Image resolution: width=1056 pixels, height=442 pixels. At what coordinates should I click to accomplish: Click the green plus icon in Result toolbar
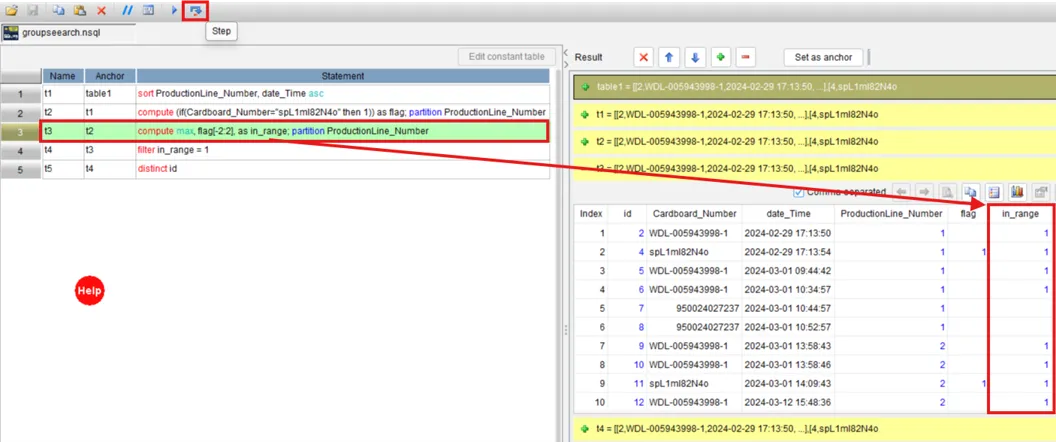[x=720, y=57]
